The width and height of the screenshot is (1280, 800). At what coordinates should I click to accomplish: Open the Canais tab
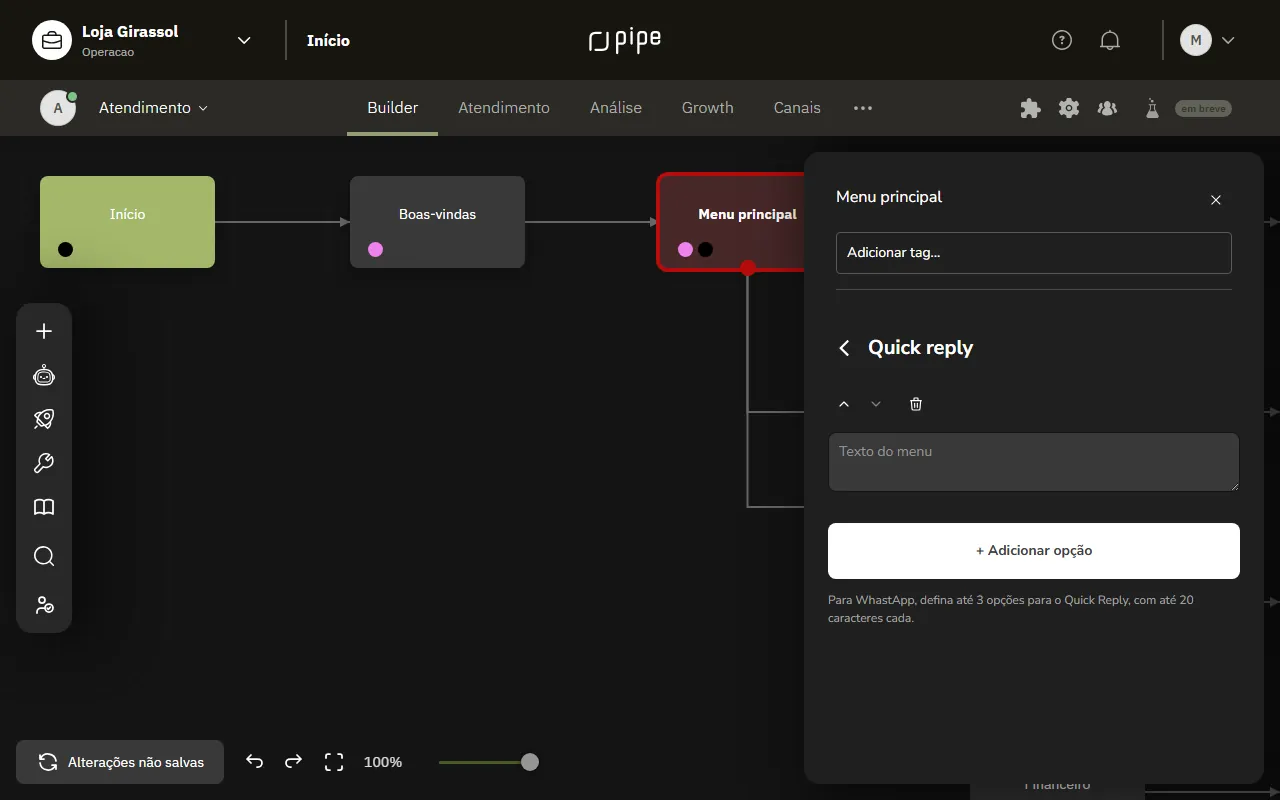click(797, 108)
